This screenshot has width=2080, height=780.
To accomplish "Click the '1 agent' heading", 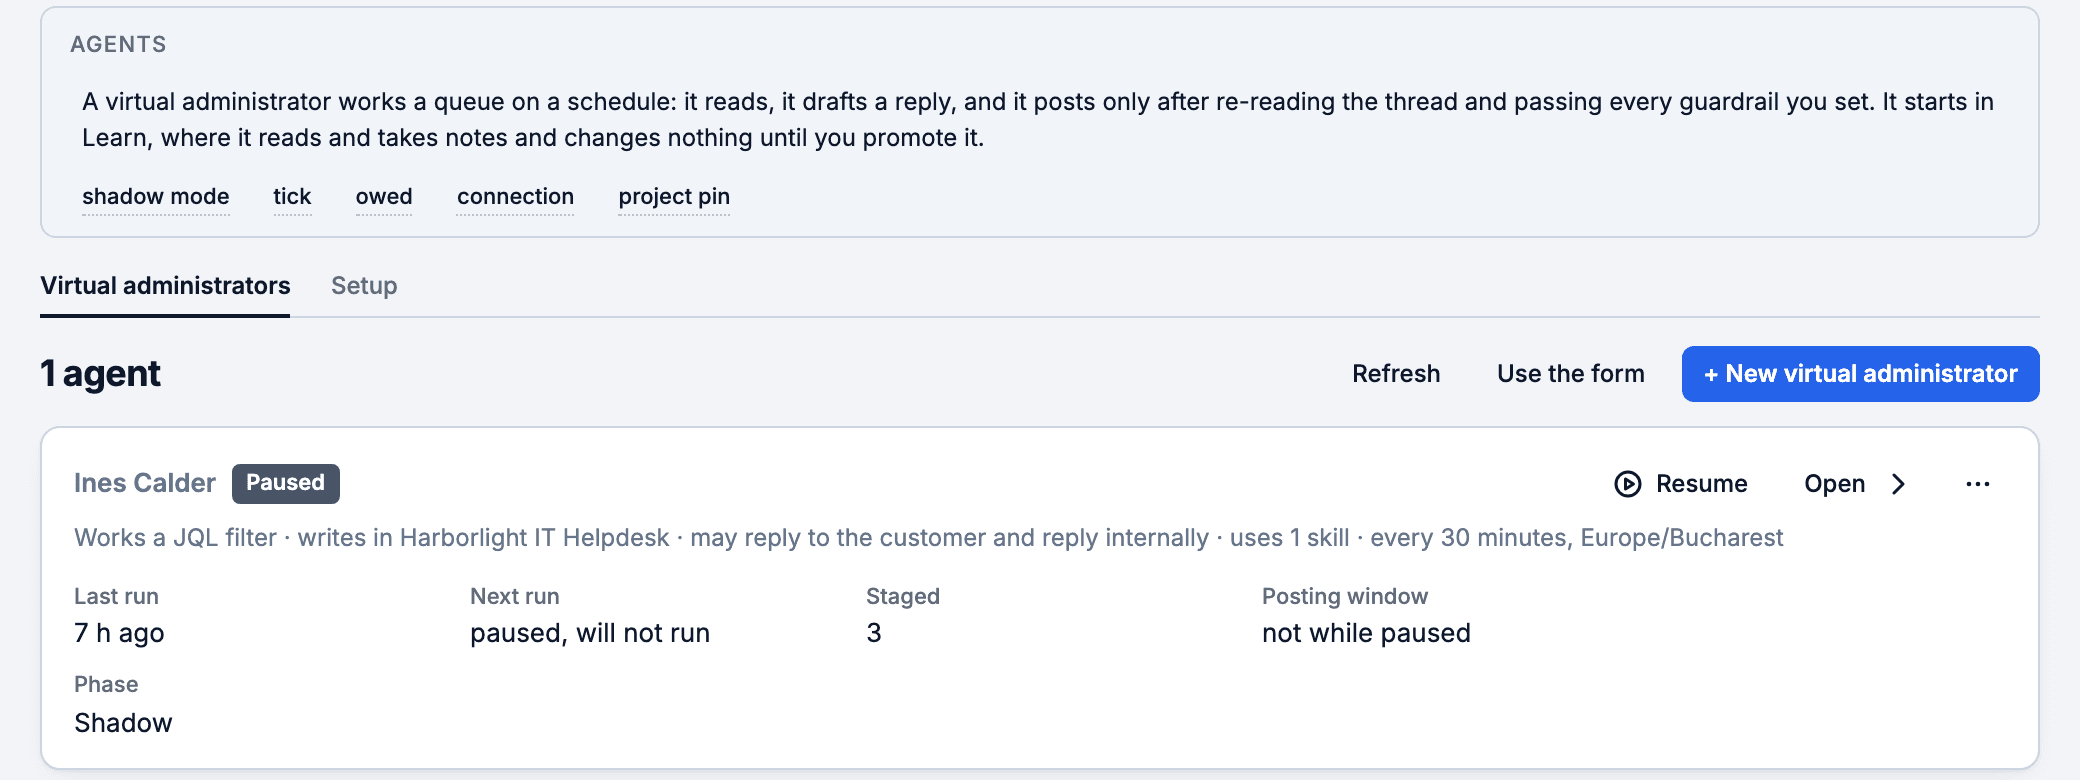I will 100,374.
